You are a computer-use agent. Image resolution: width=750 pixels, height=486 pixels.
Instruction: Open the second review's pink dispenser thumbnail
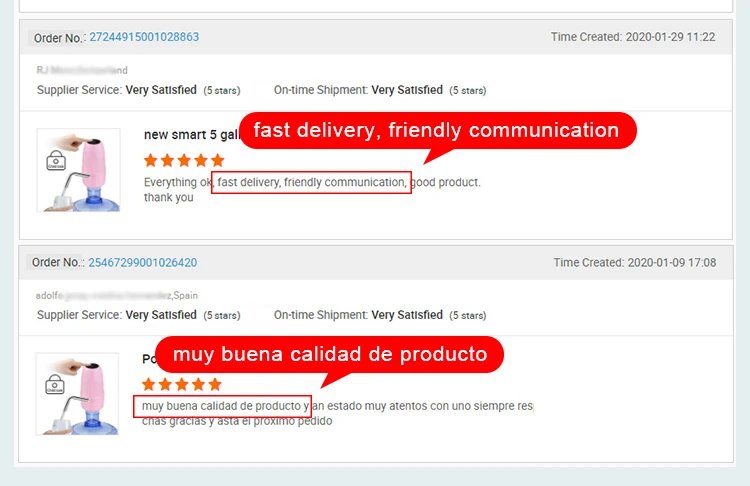click(79, 394)
